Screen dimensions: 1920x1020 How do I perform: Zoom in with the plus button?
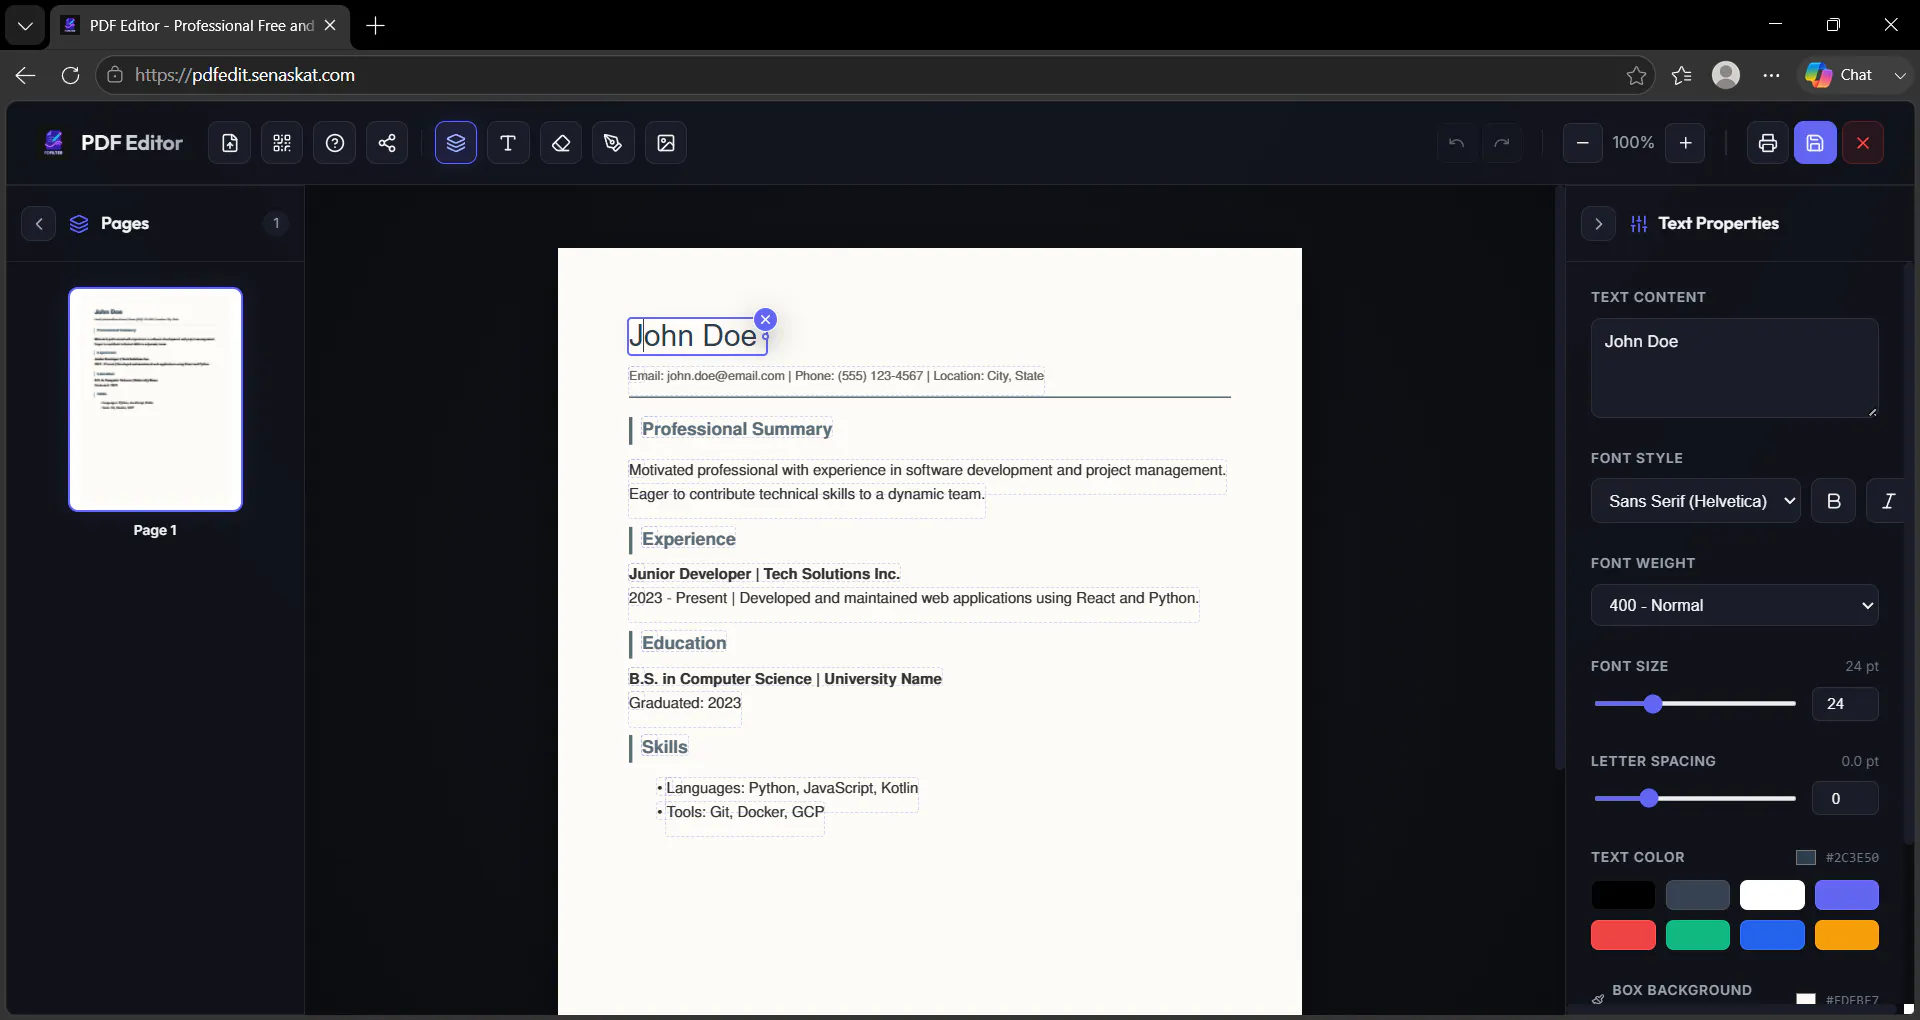[x=1686, y=143]
